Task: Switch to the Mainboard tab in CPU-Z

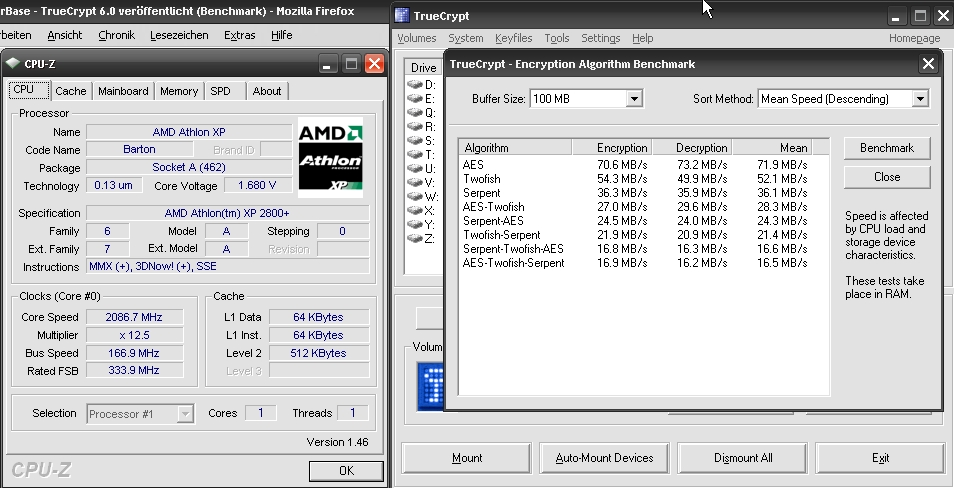Action: point(123,91)
